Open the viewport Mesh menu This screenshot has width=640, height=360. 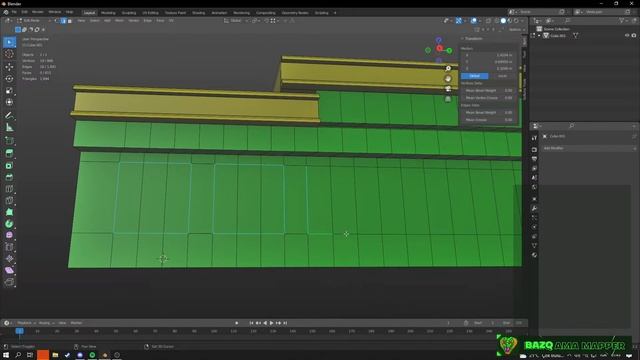[x=119, y=20]
